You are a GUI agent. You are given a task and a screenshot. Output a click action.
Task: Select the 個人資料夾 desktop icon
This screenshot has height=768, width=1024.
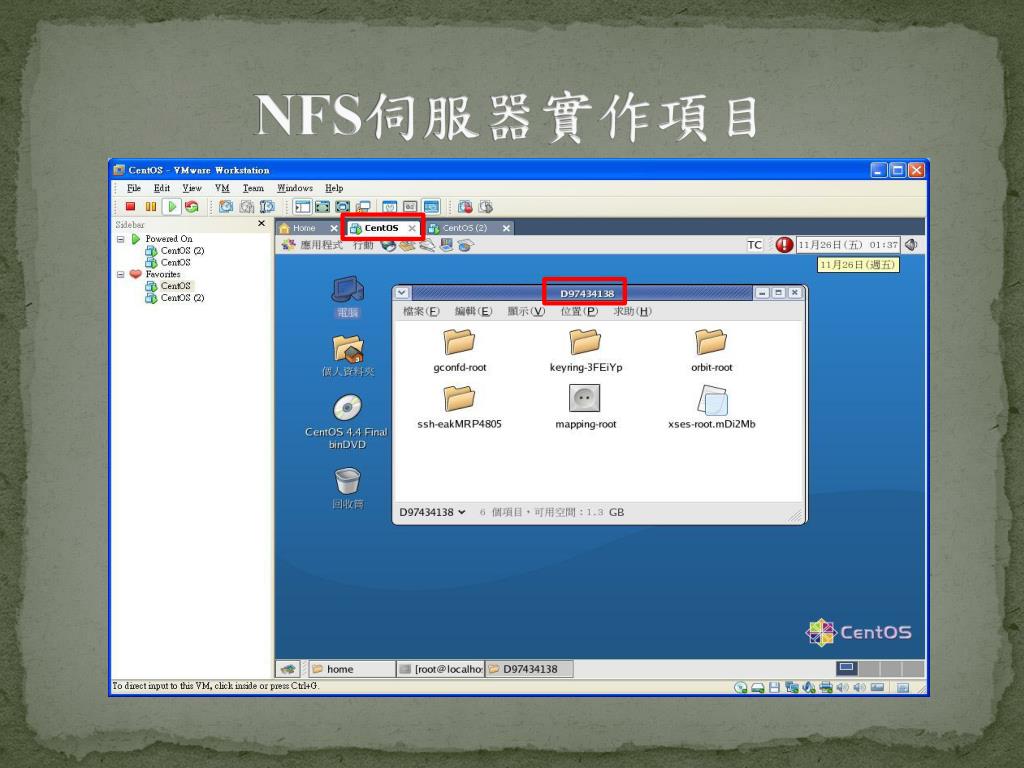(x=348, y=356)
